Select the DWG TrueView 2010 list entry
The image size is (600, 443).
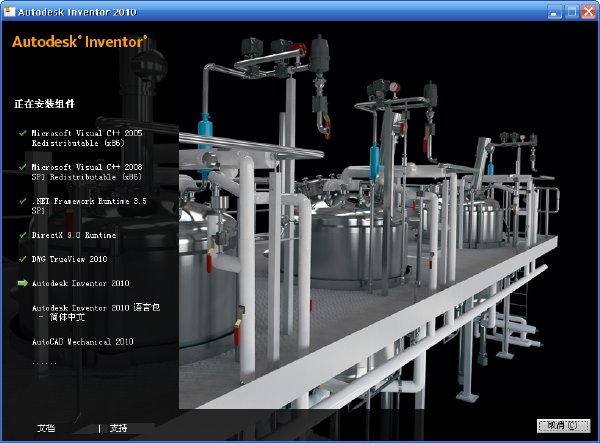tap(69, 259)
